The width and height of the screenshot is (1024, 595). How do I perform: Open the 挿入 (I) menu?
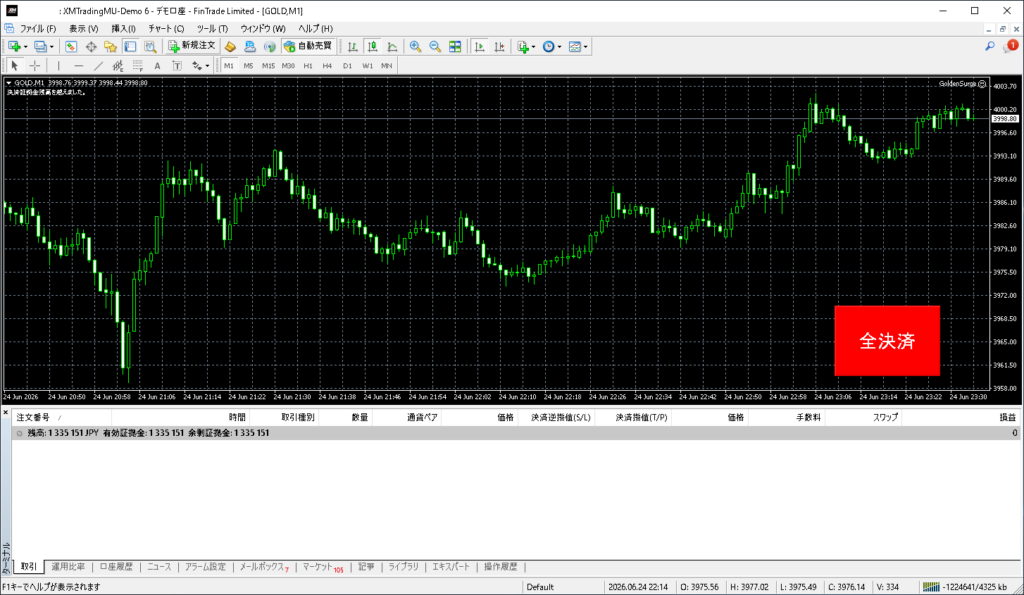(123, 29)
